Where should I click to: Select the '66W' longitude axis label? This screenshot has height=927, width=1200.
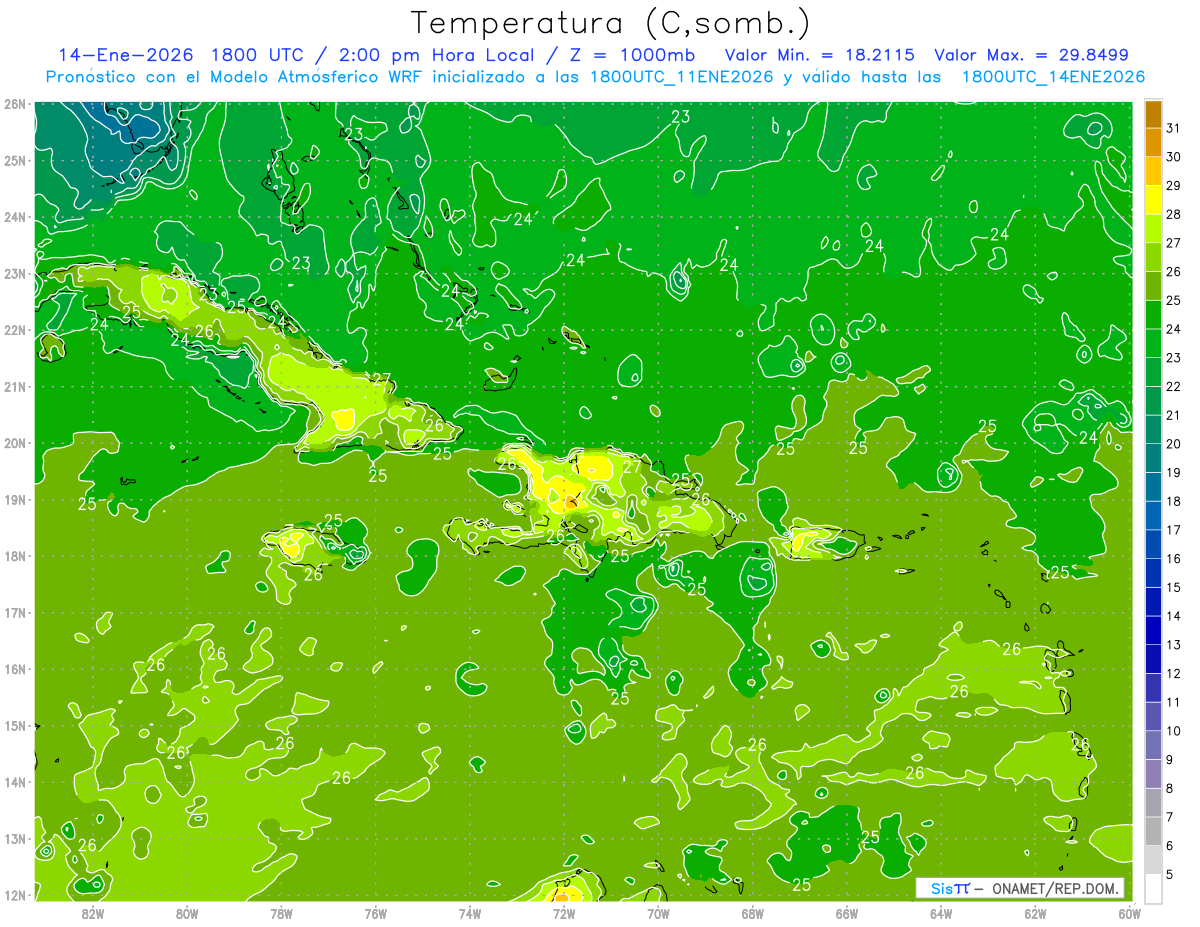point(847,912)
